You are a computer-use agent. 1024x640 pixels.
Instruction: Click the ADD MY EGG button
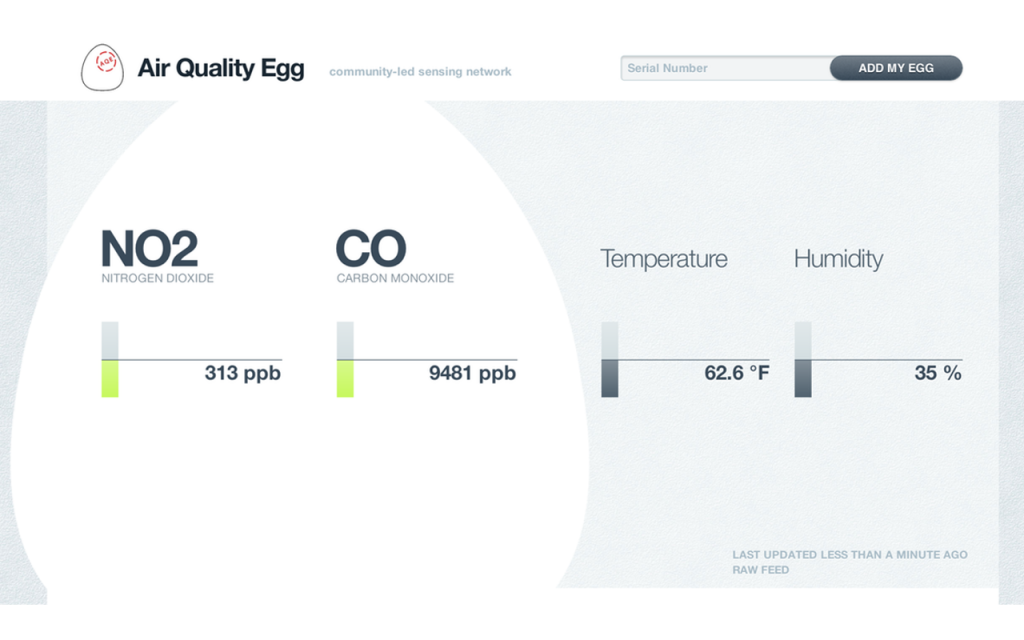[896, 68]
